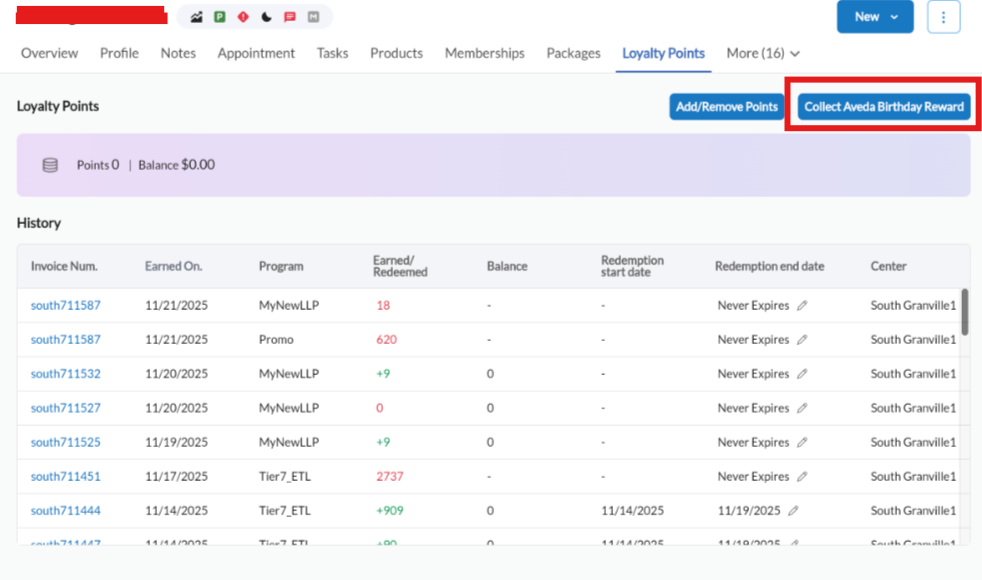Click the gray M badge icon

(x=314, y=17)
